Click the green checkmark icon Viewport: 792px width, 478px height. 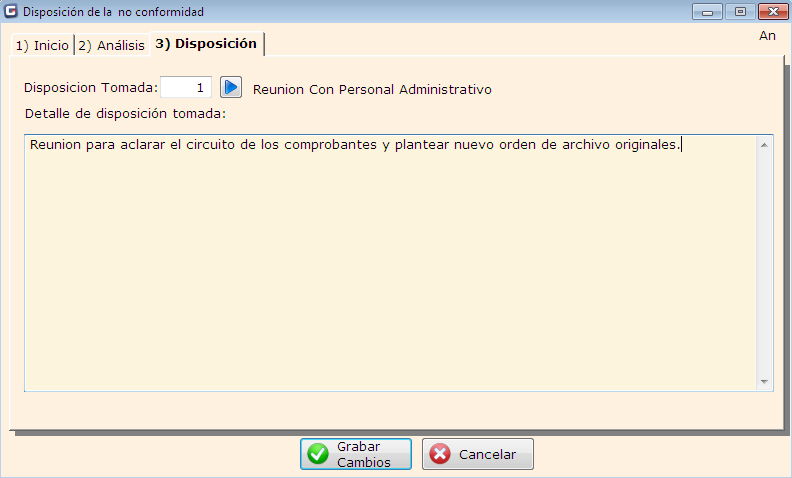click(318, 454)
